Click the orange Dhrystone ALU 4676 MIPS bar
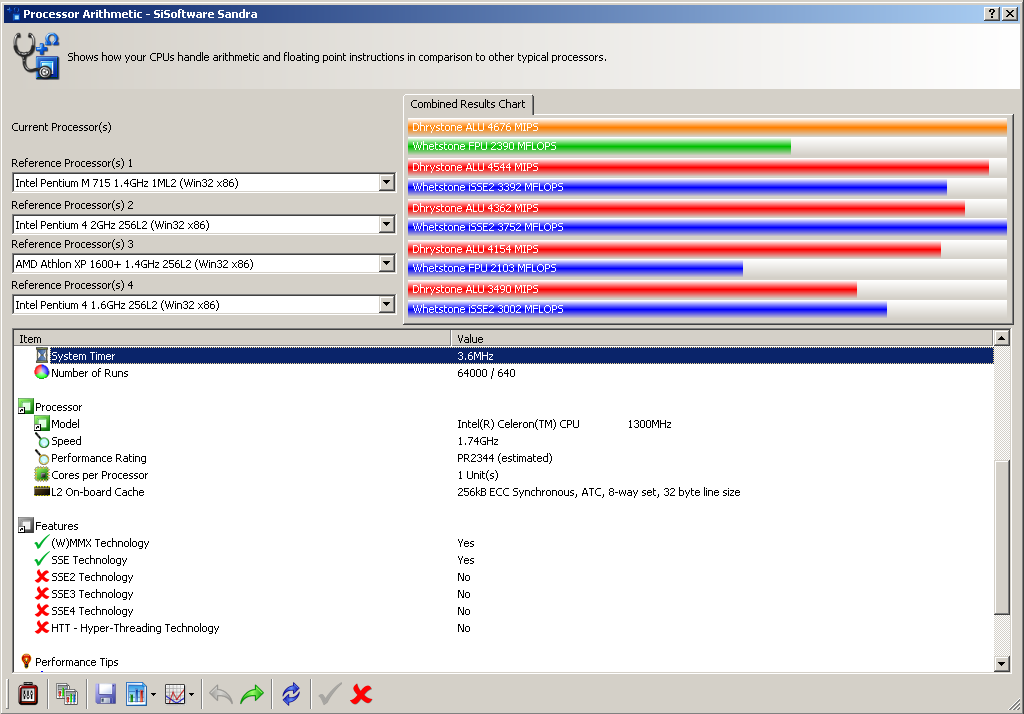 (x=707, y=127)
